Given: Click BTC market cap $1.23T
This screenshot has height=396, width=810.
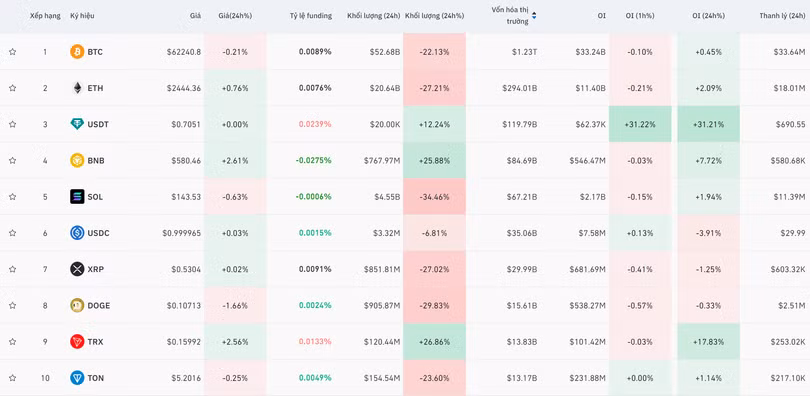Looking at the screenshot, I should point(523,52).
